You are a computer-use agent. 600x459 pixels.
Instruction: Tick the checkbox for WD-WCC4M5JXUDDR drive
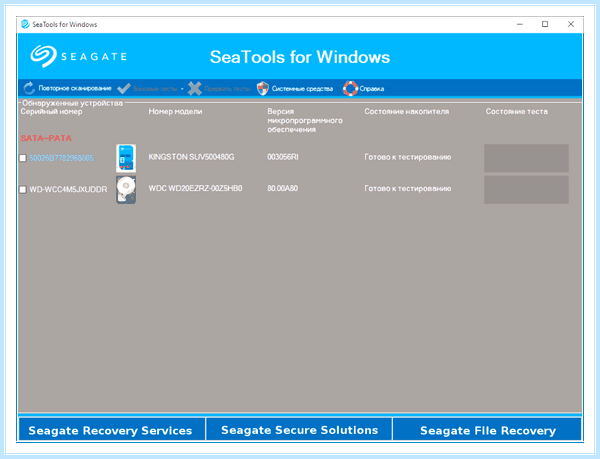point(23,189)
